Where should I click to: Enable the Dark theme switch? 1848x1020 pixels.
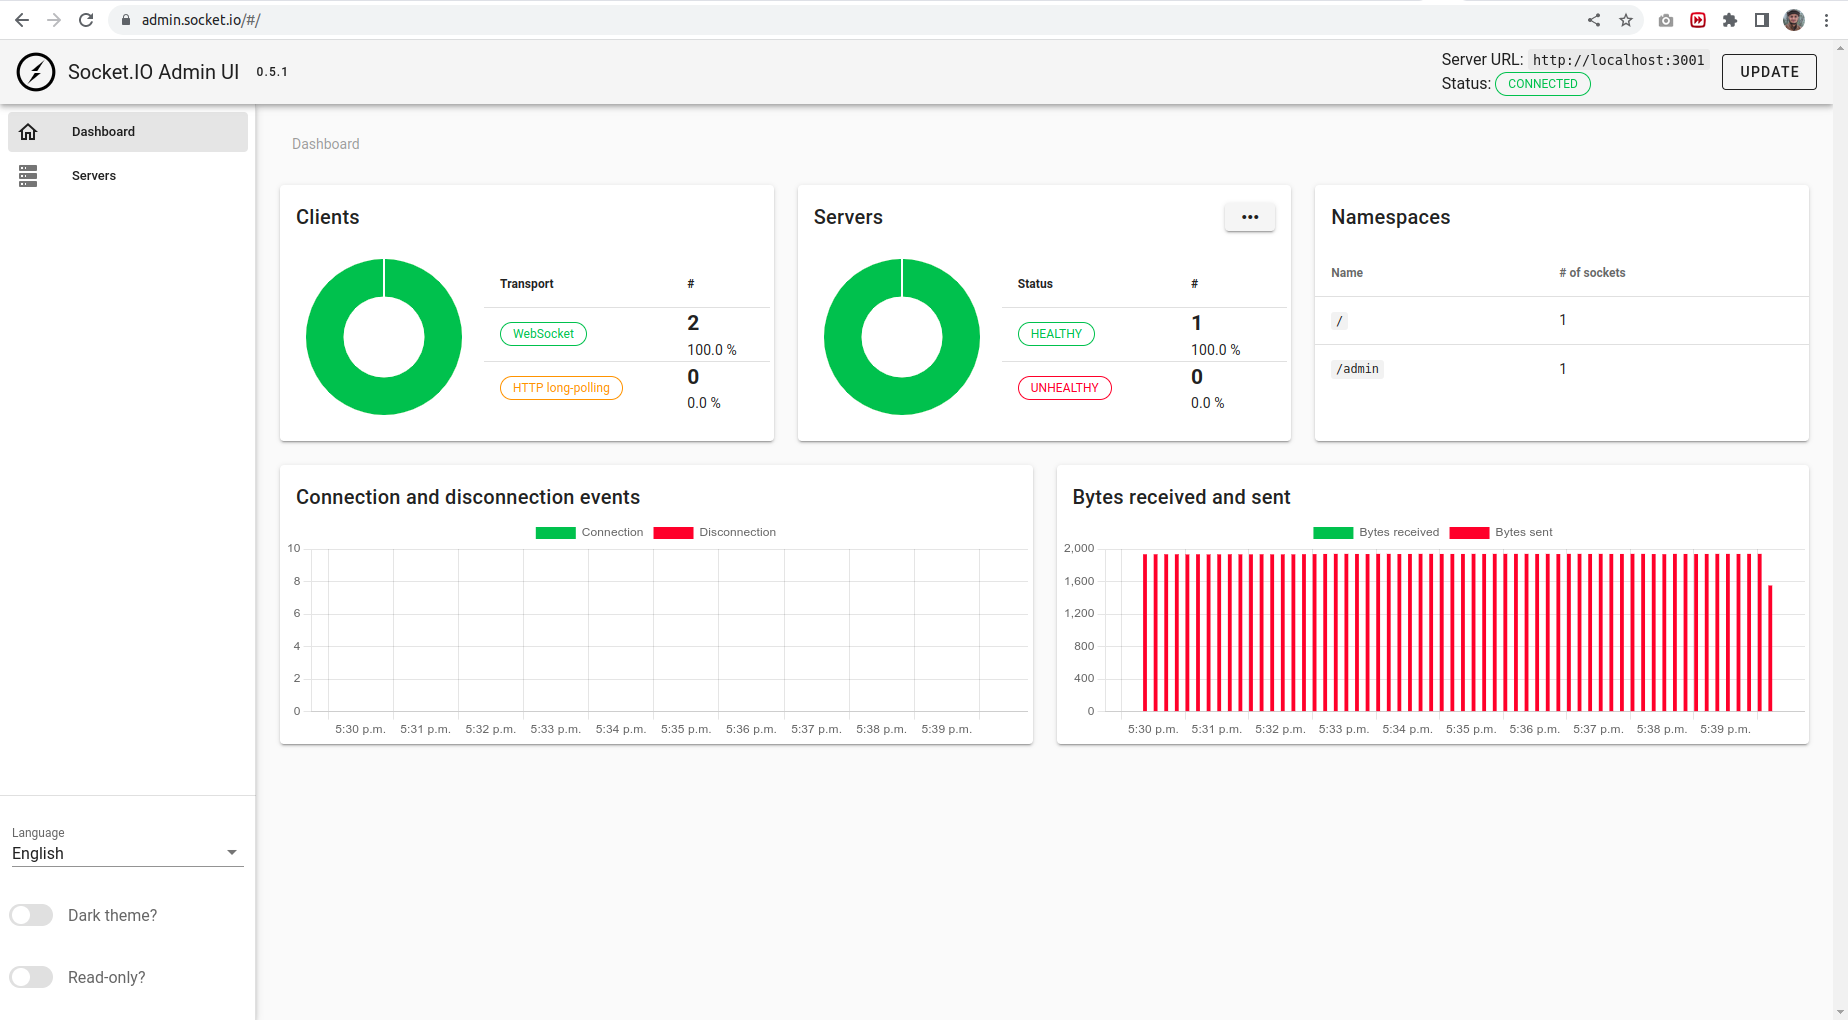(x=31, y=915)
